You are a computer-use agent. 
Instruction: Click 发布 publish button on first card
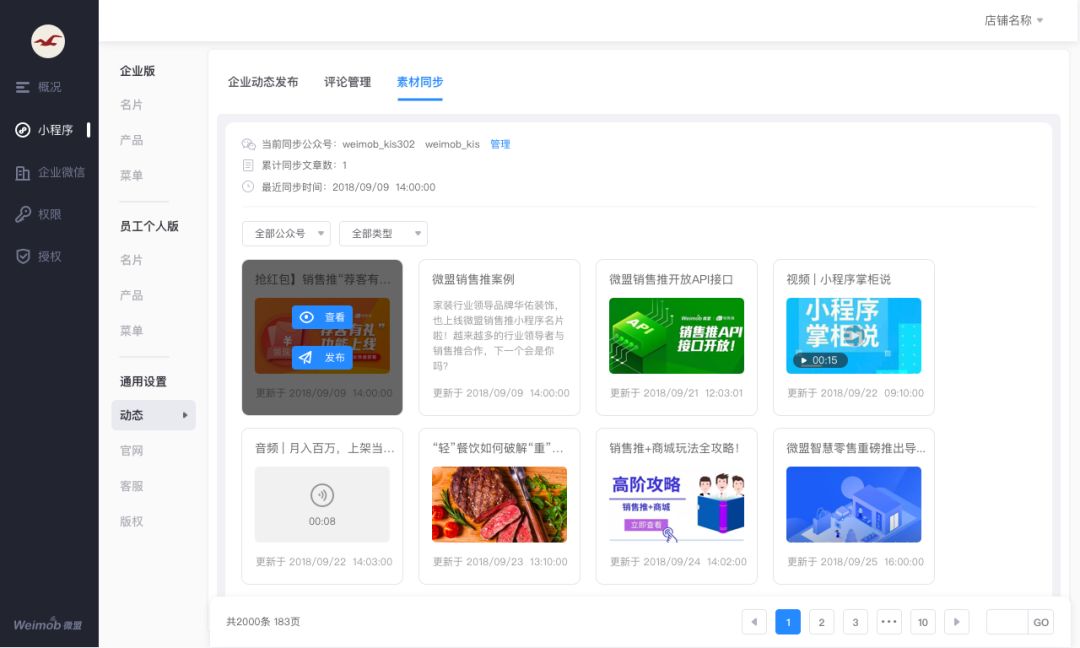pyautogui.click(x=322, y=357)
